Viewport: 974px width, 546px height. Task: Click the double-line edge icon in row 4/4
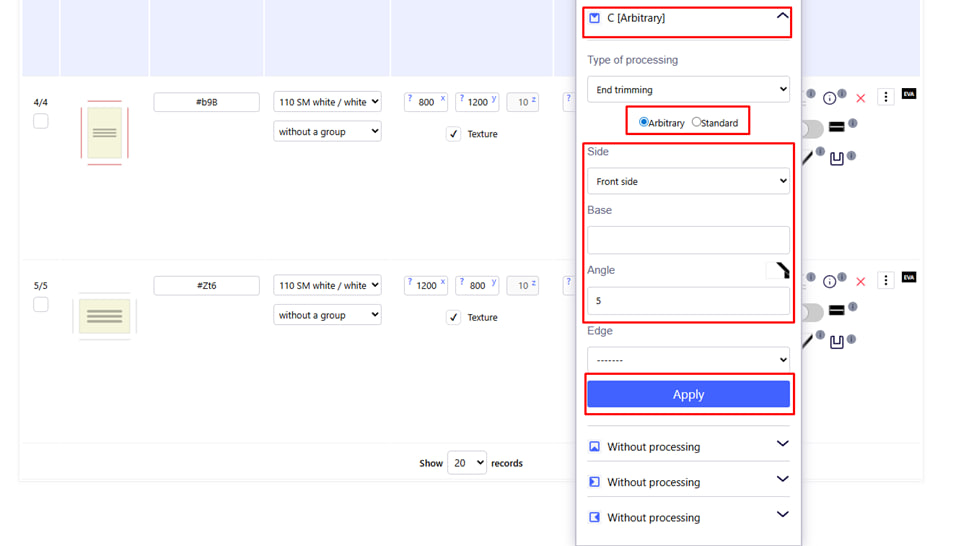[837, 127]
